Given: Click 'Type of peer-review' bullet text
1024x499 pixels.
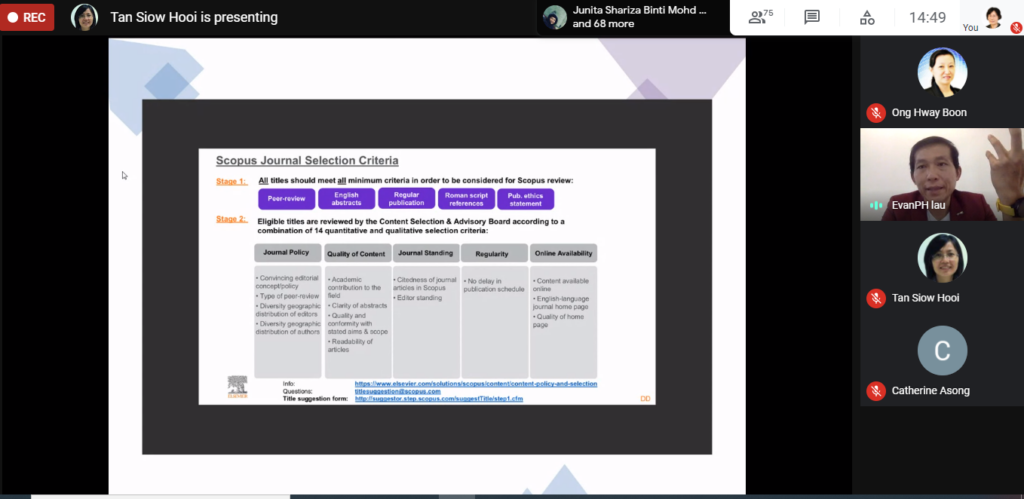Looking at the screenshot, I should [x=288, y=296].
